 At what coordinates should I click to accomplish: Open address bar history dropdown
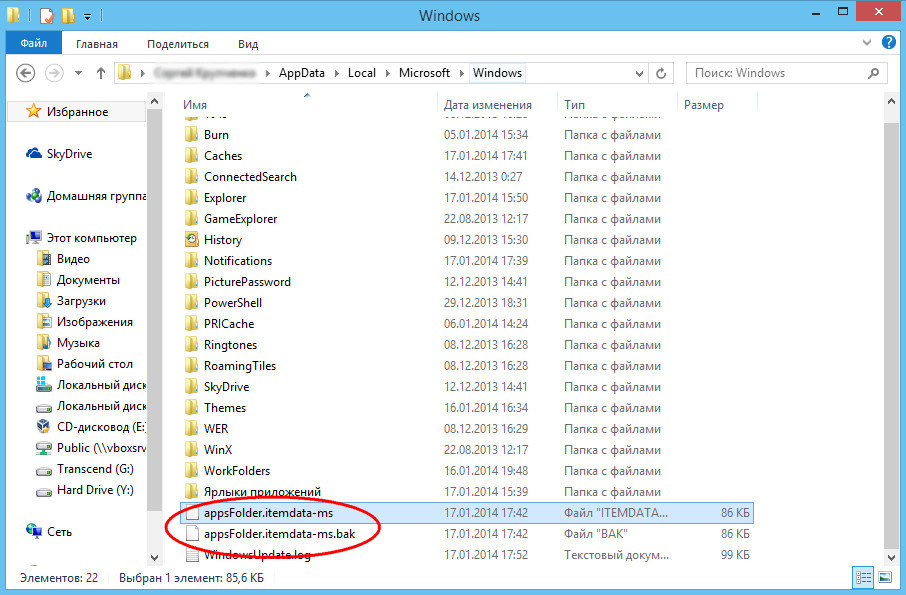[x=639, y=73]
